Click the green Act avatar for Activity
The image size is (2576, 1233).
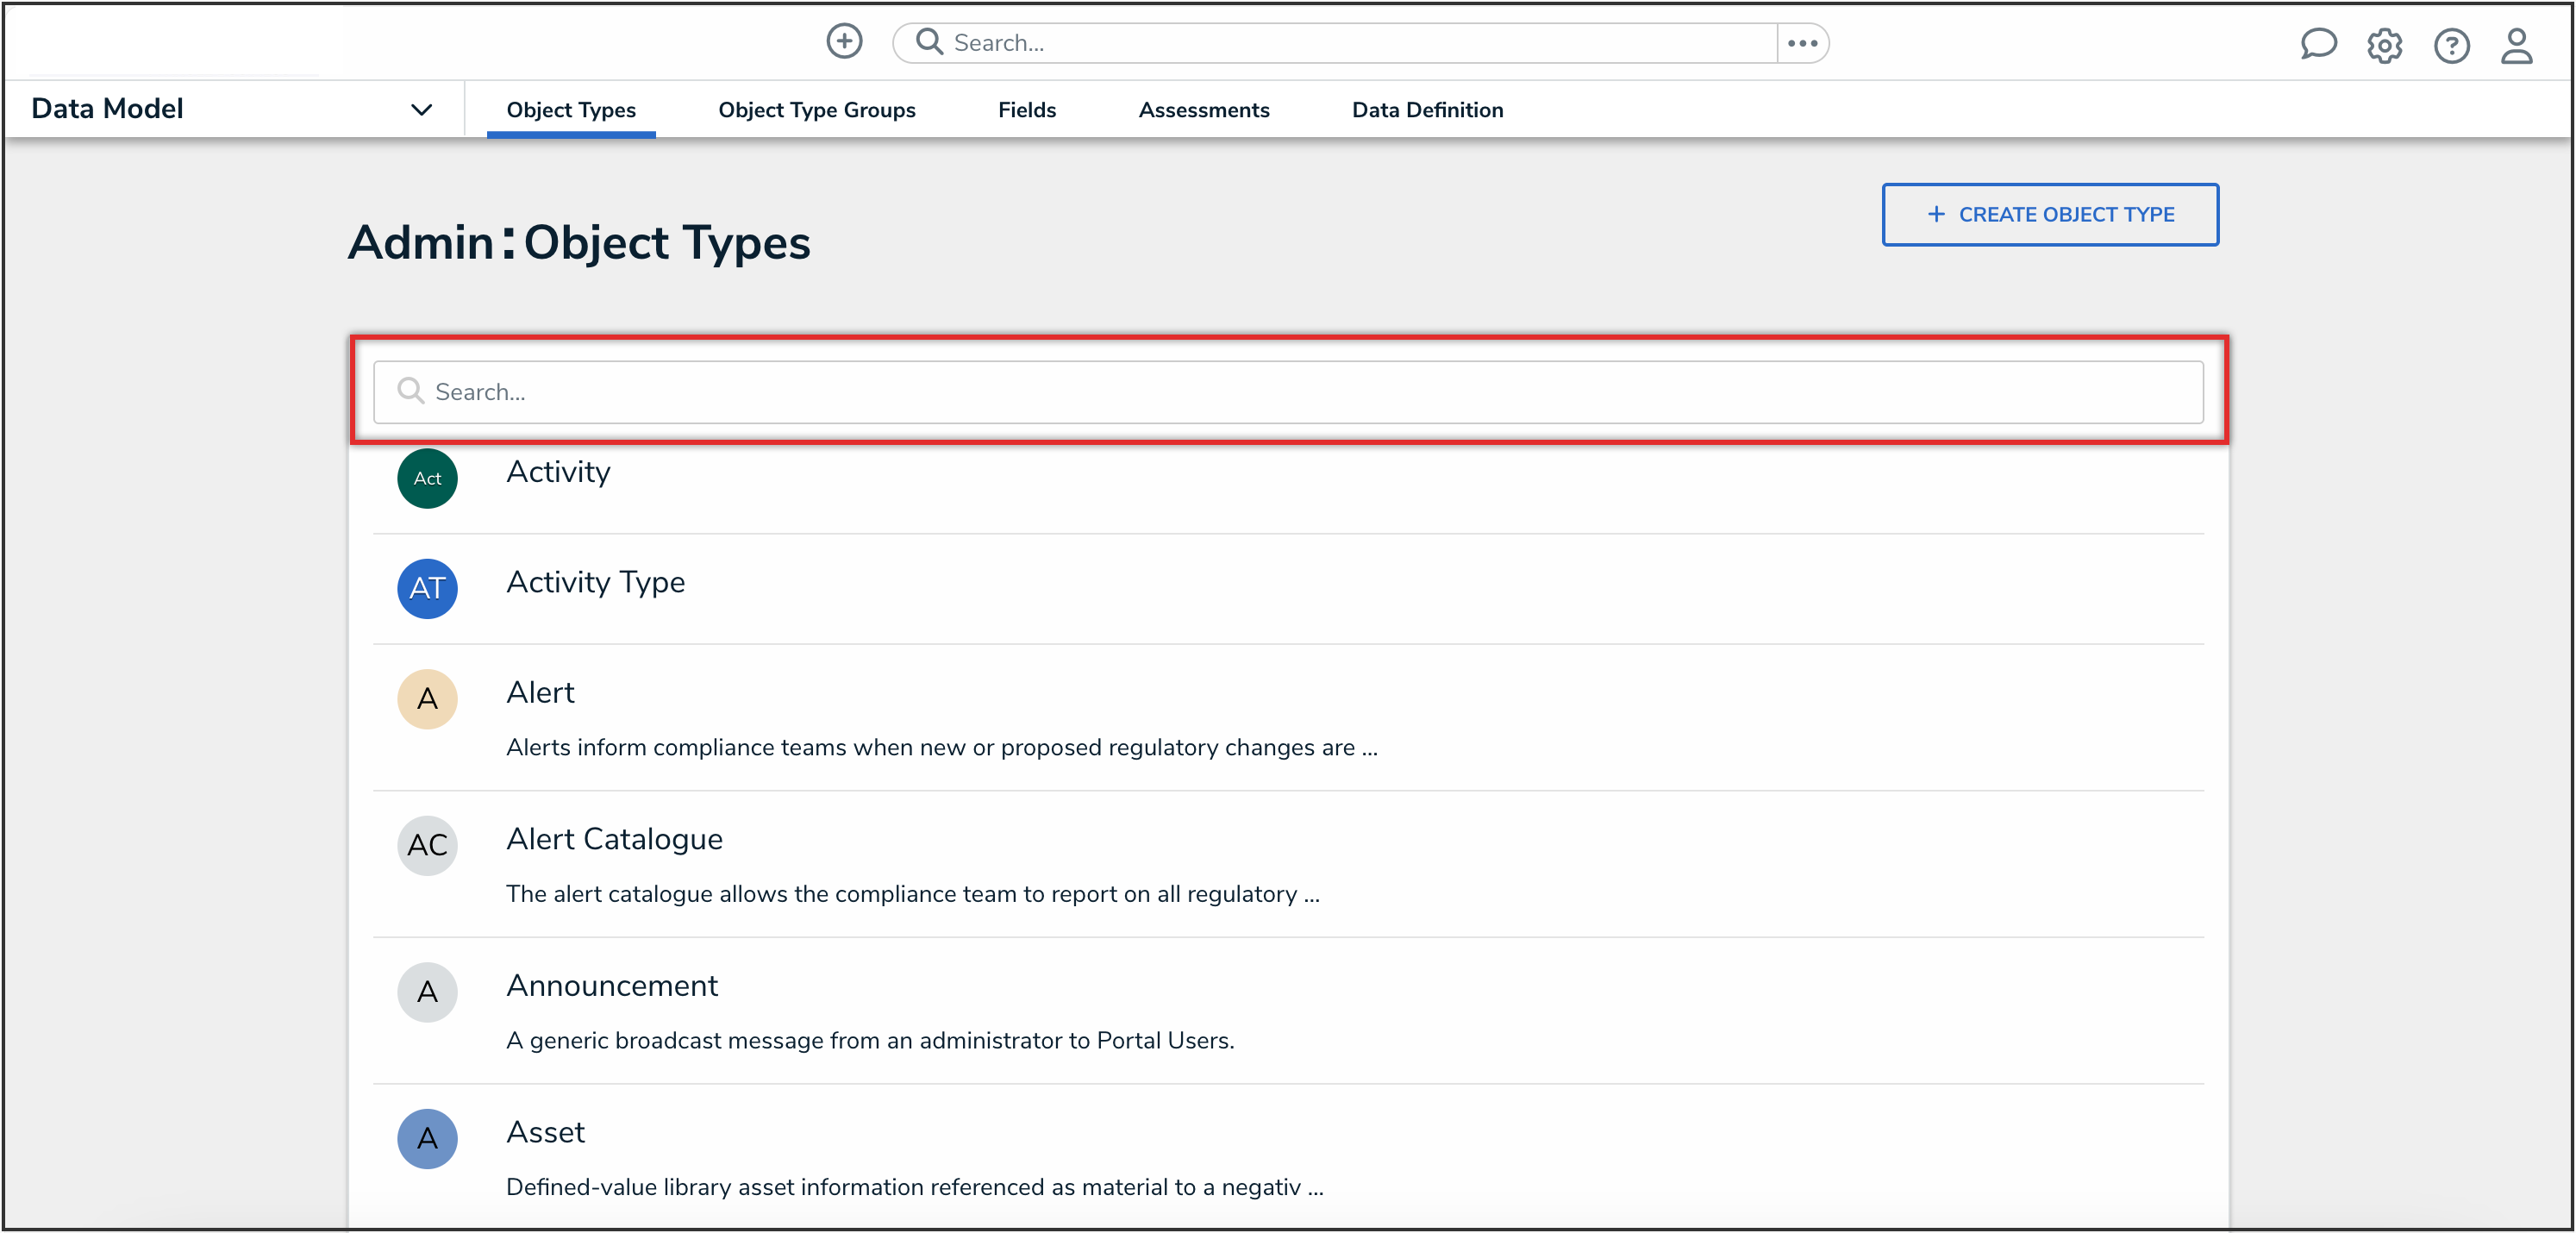pos(427,478)
